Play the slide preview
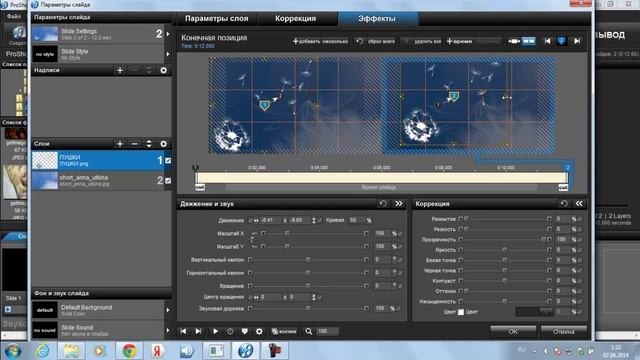 click(215, 331)
